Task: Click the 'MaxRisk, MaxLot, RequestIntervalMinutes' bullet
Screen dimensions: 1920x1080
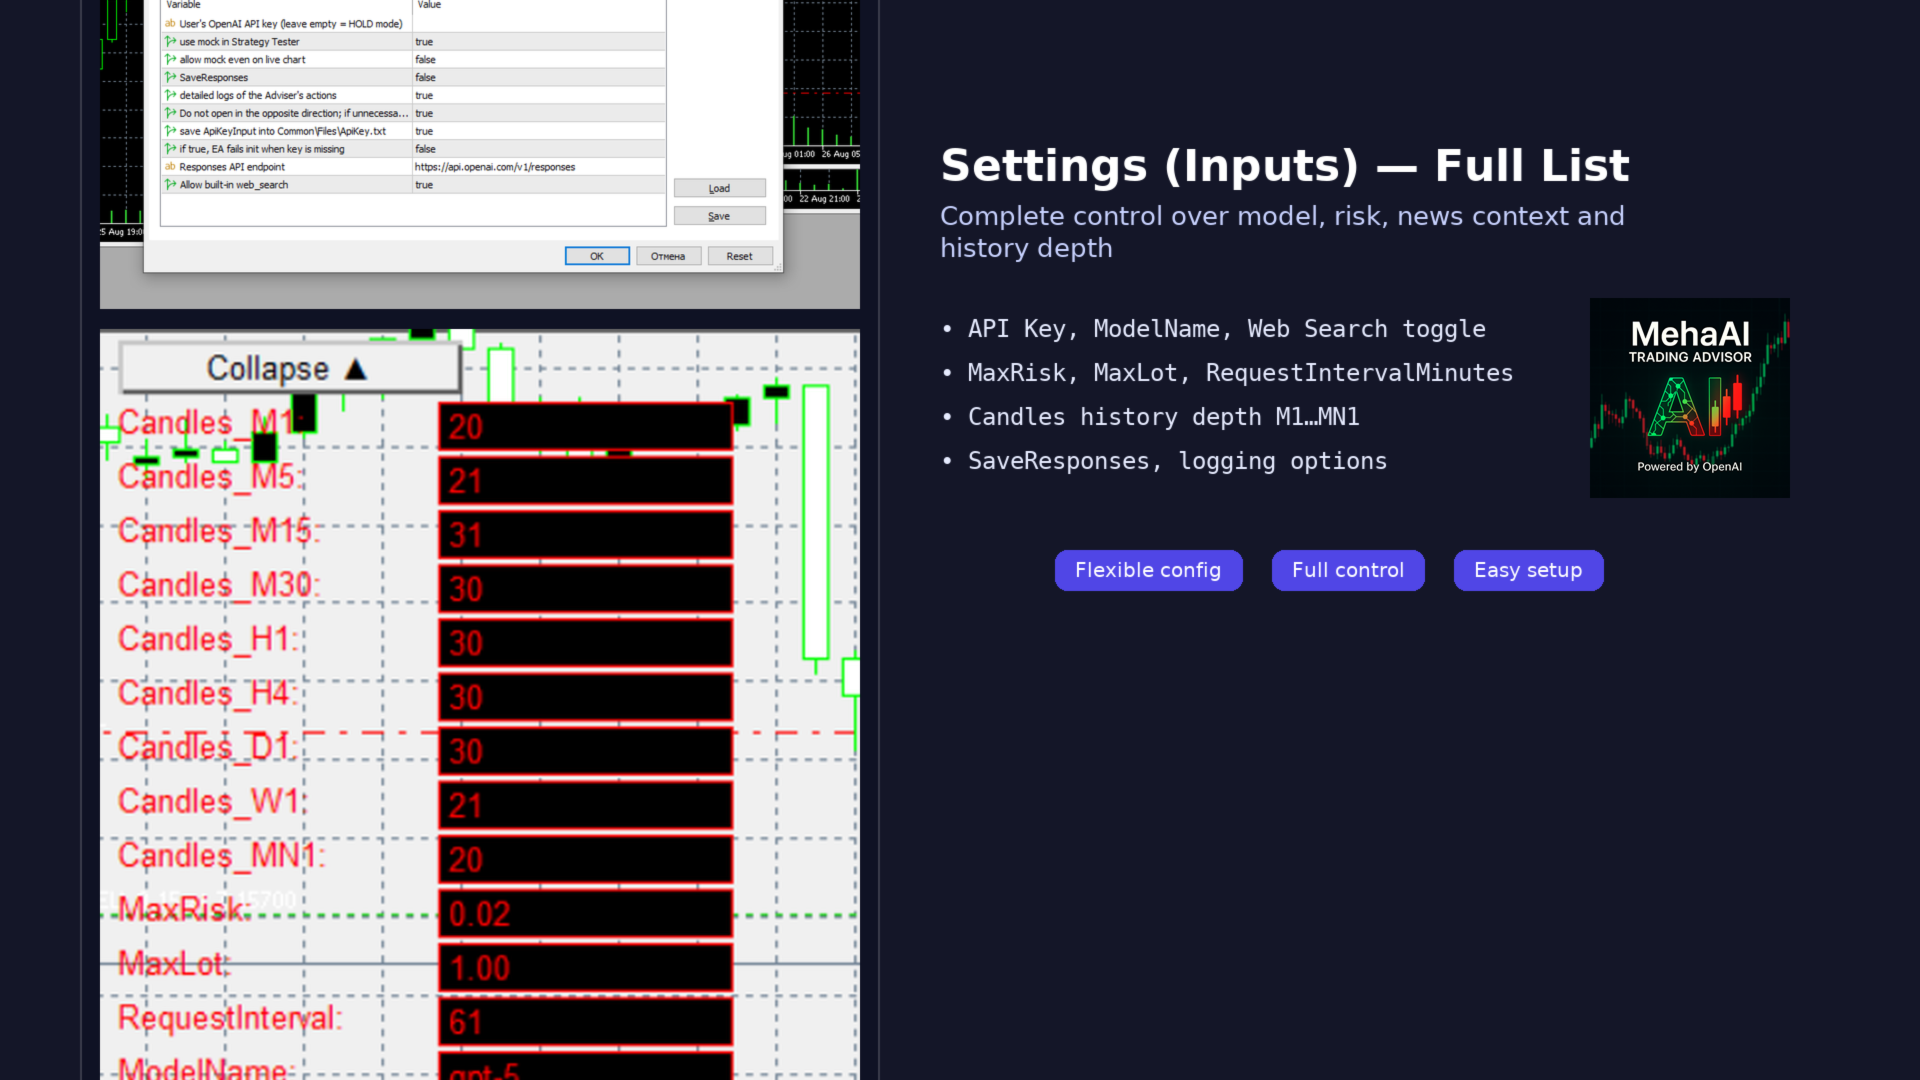Action: tap(1240, 373)
